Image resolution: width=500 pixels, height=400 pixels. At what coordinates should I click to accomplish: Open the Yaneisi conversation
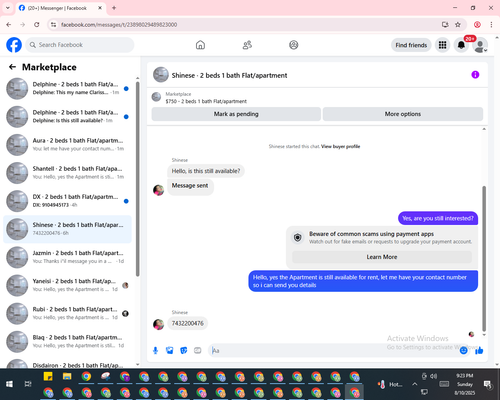(x=68, y=285)
